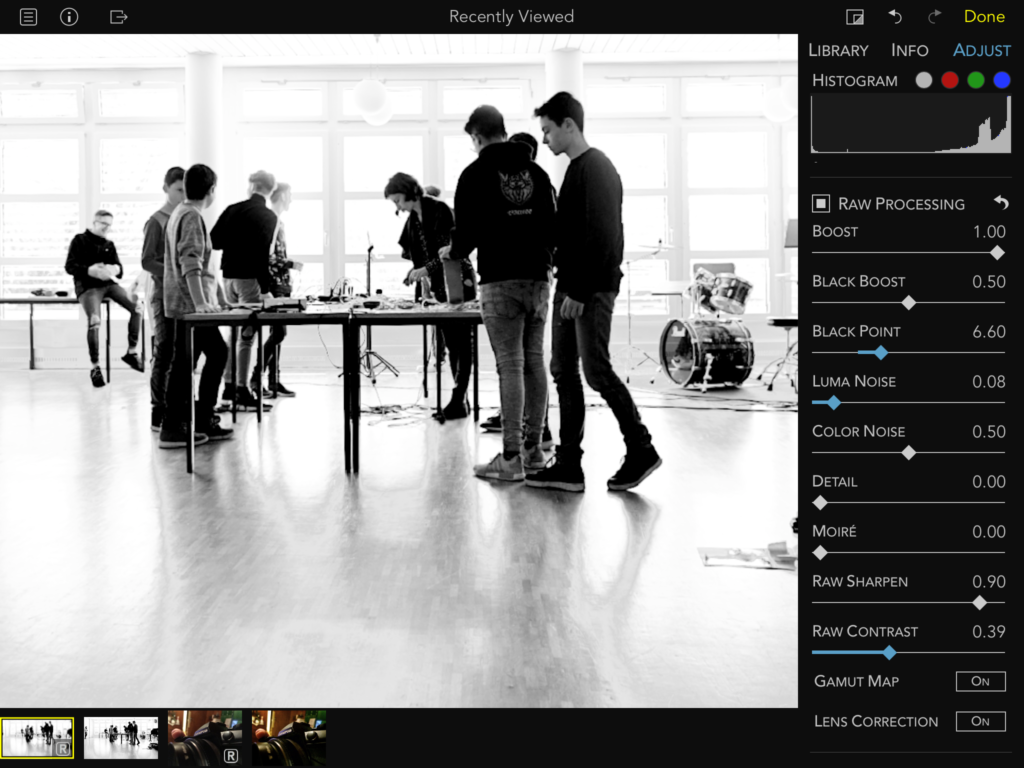Click the histogram graph
Image resolution: width=1024 pixels, height=768 pixels.
(x=911, y=125)
